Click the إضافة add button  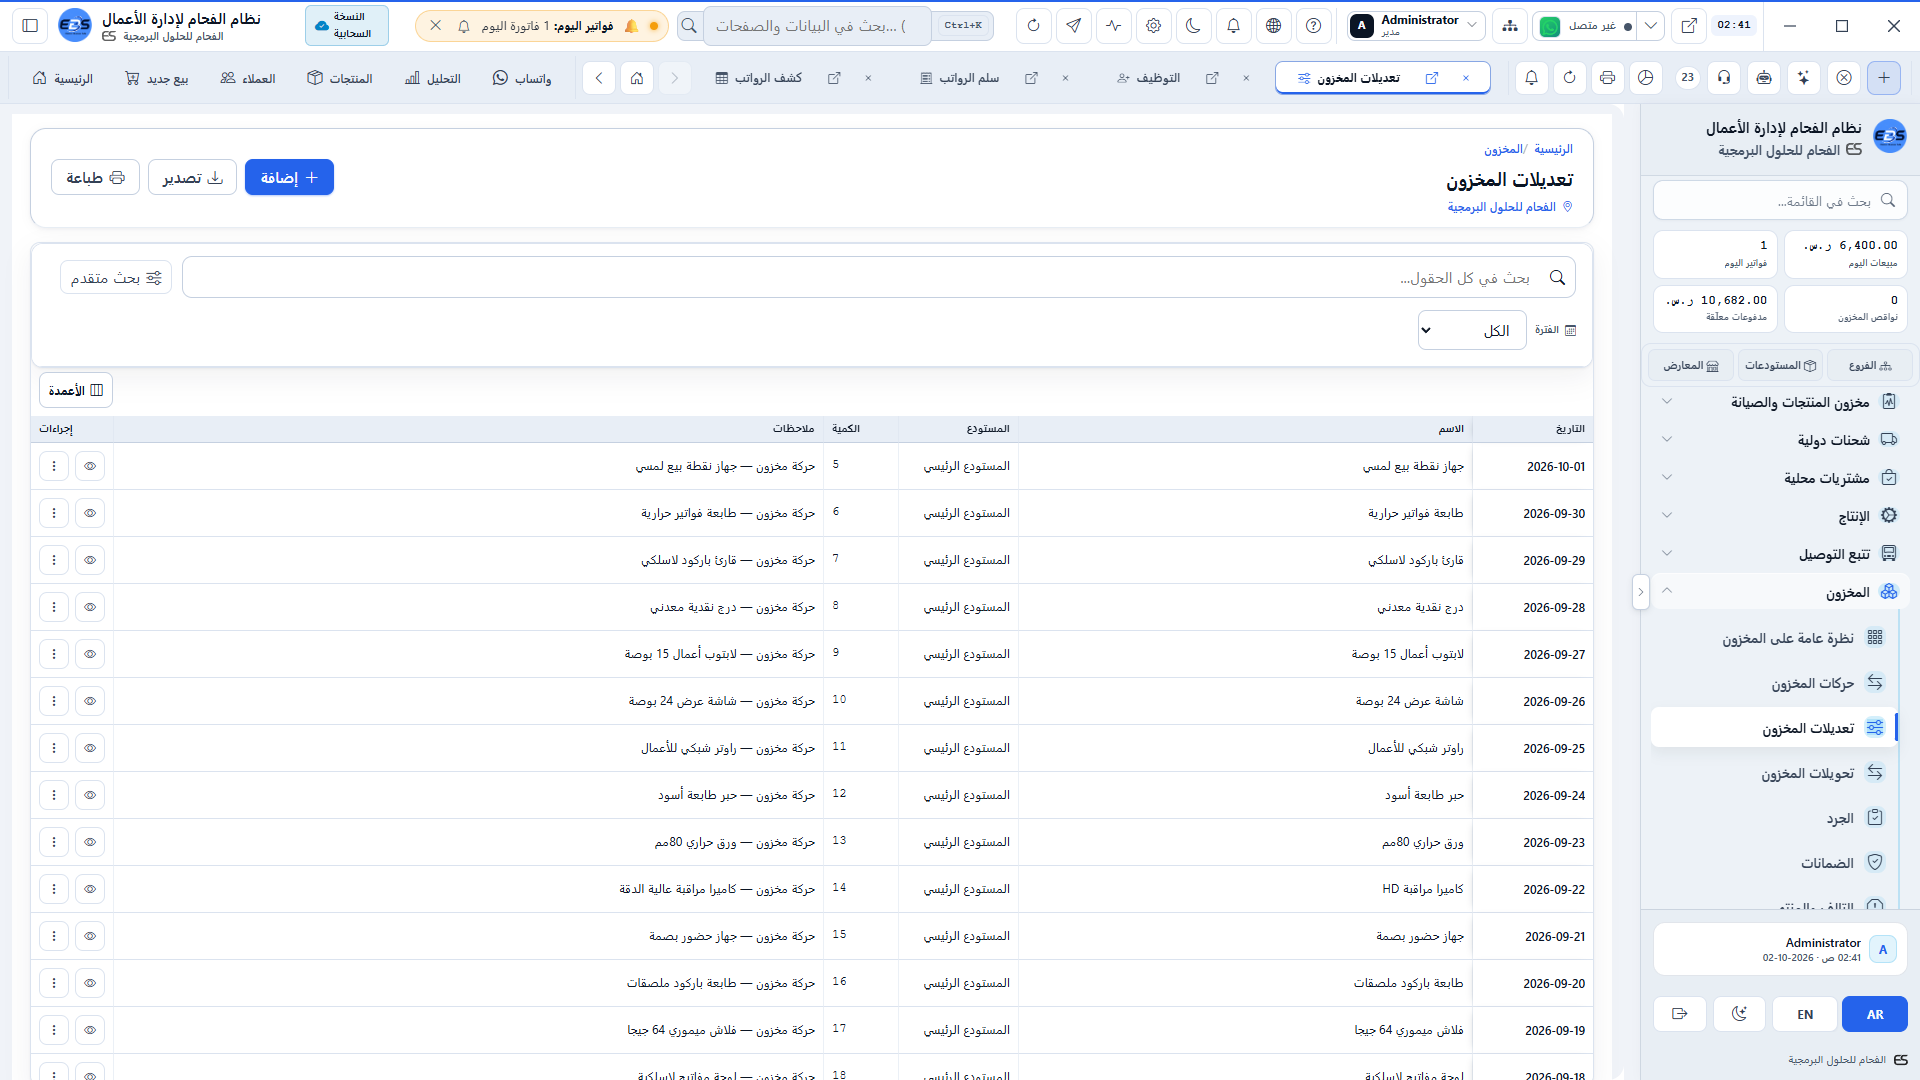coord(289,177)
